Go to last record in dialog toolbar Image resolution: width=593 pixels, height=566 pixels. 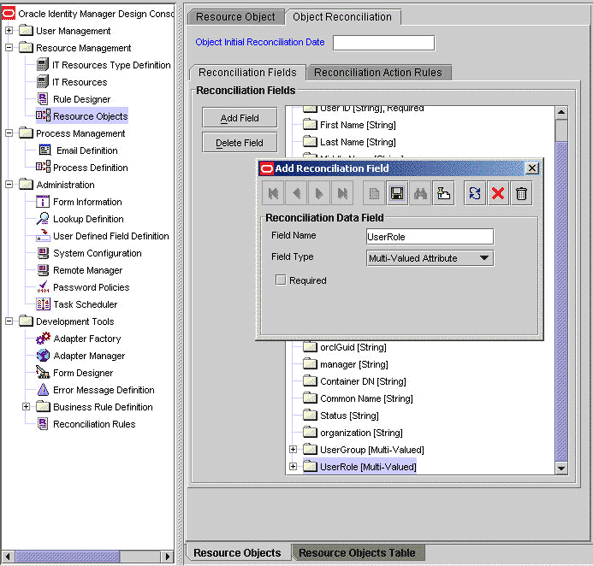[x=342, y=194]
